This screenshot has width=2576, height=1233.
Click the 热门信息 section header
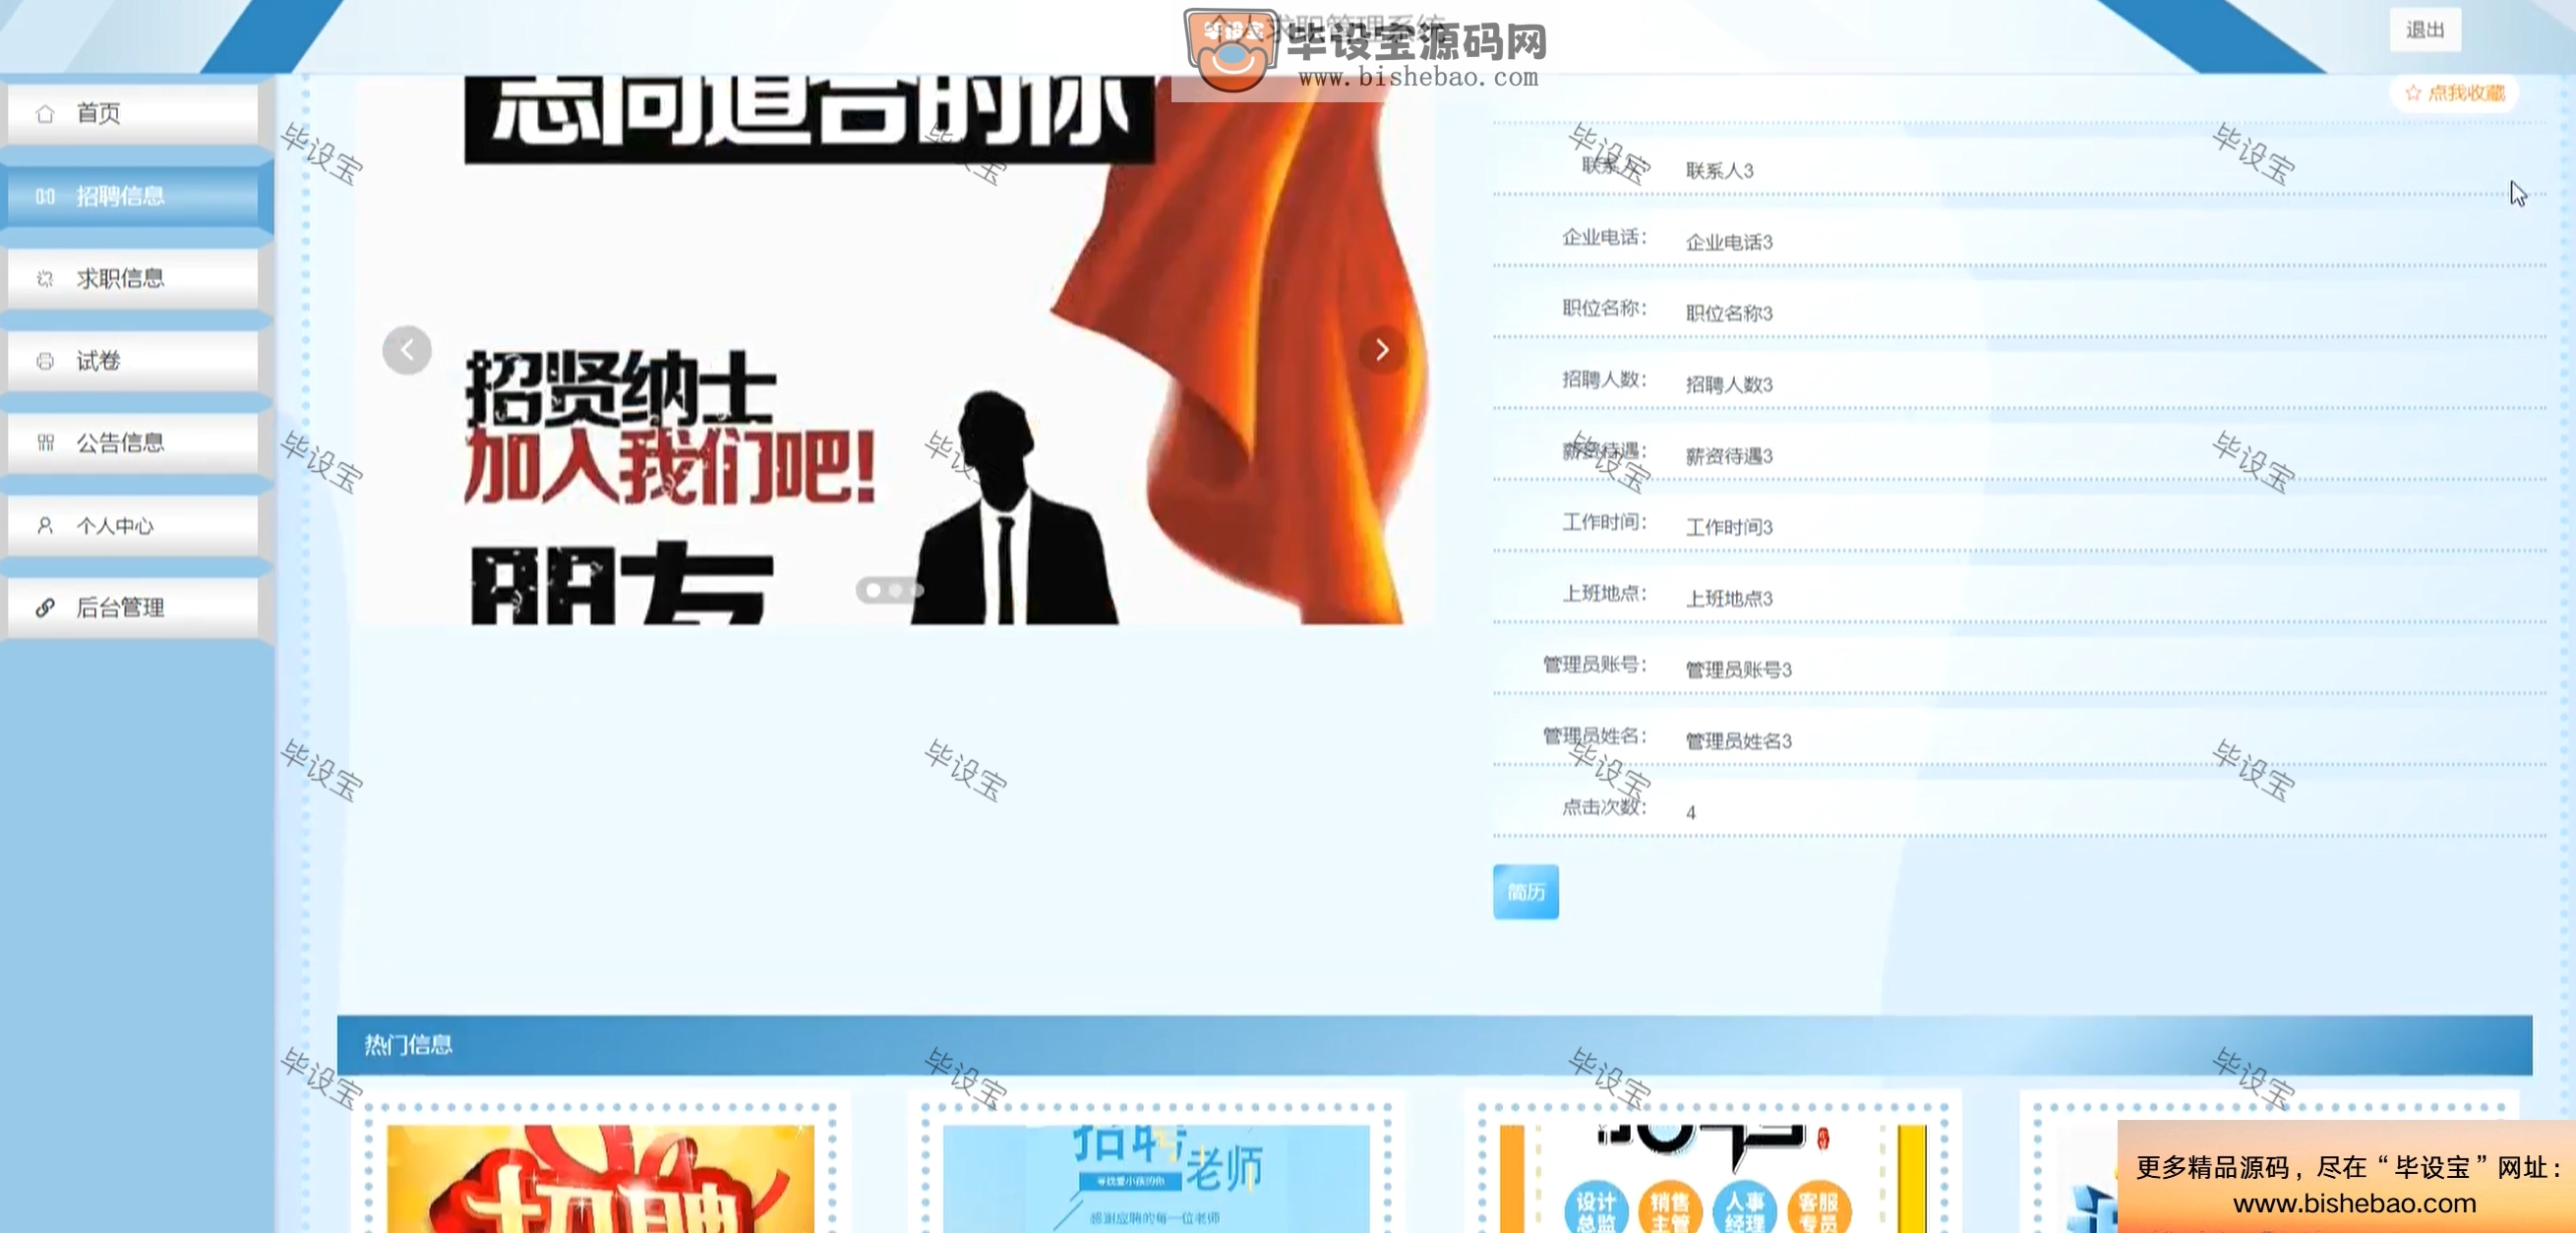(x=1434, y=1045)
